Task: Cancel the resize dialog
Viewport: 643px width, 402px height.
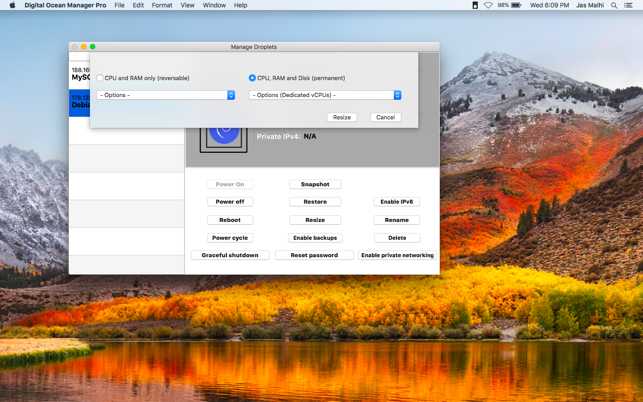Action: (x=385, y=117)
